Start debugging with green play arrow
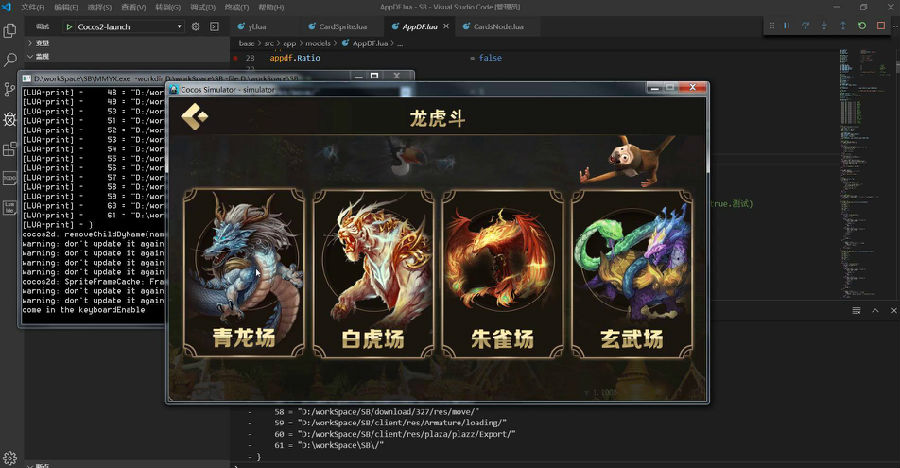The height and width of the screenshot is (468, 900). (69, 26)
